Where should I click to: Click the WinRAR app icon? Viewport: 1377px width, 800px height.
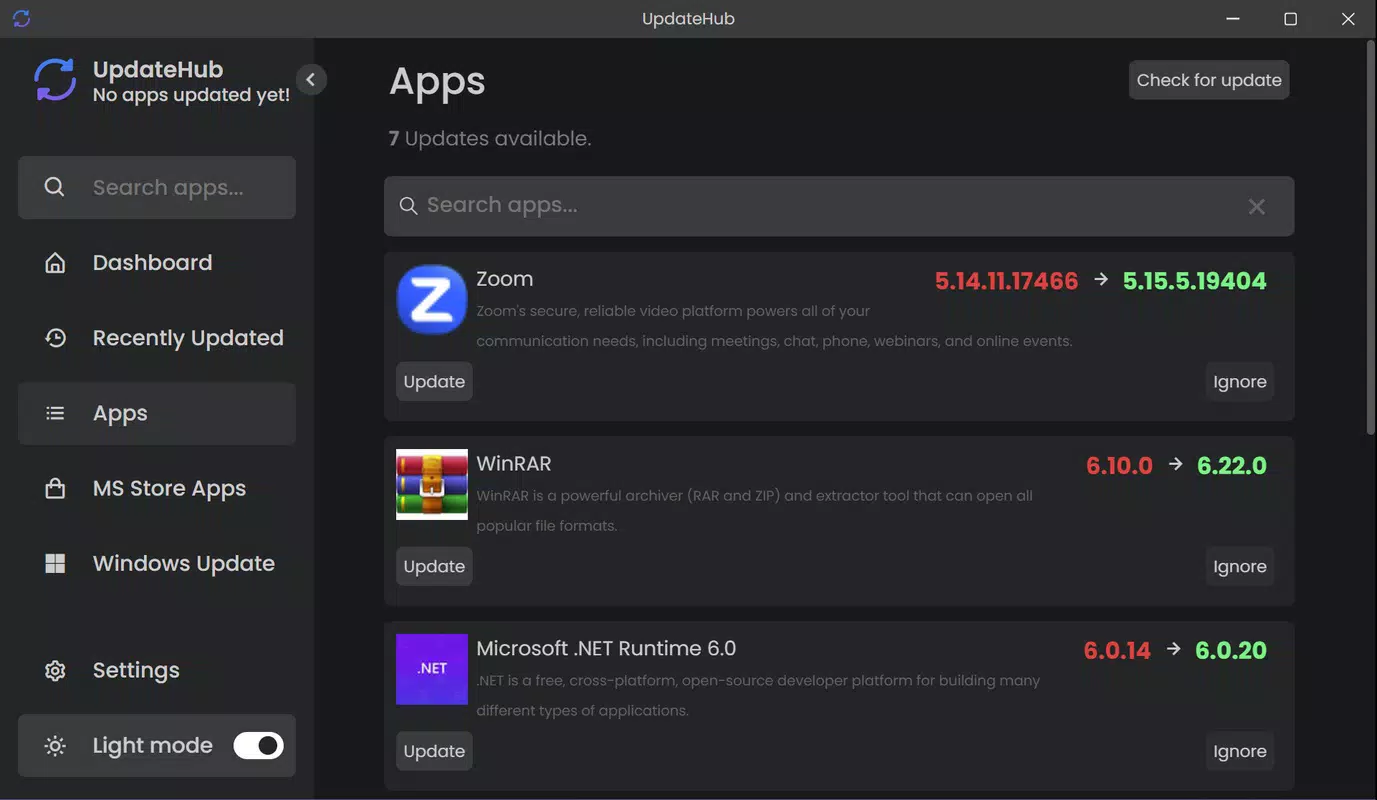click(432, 484)
